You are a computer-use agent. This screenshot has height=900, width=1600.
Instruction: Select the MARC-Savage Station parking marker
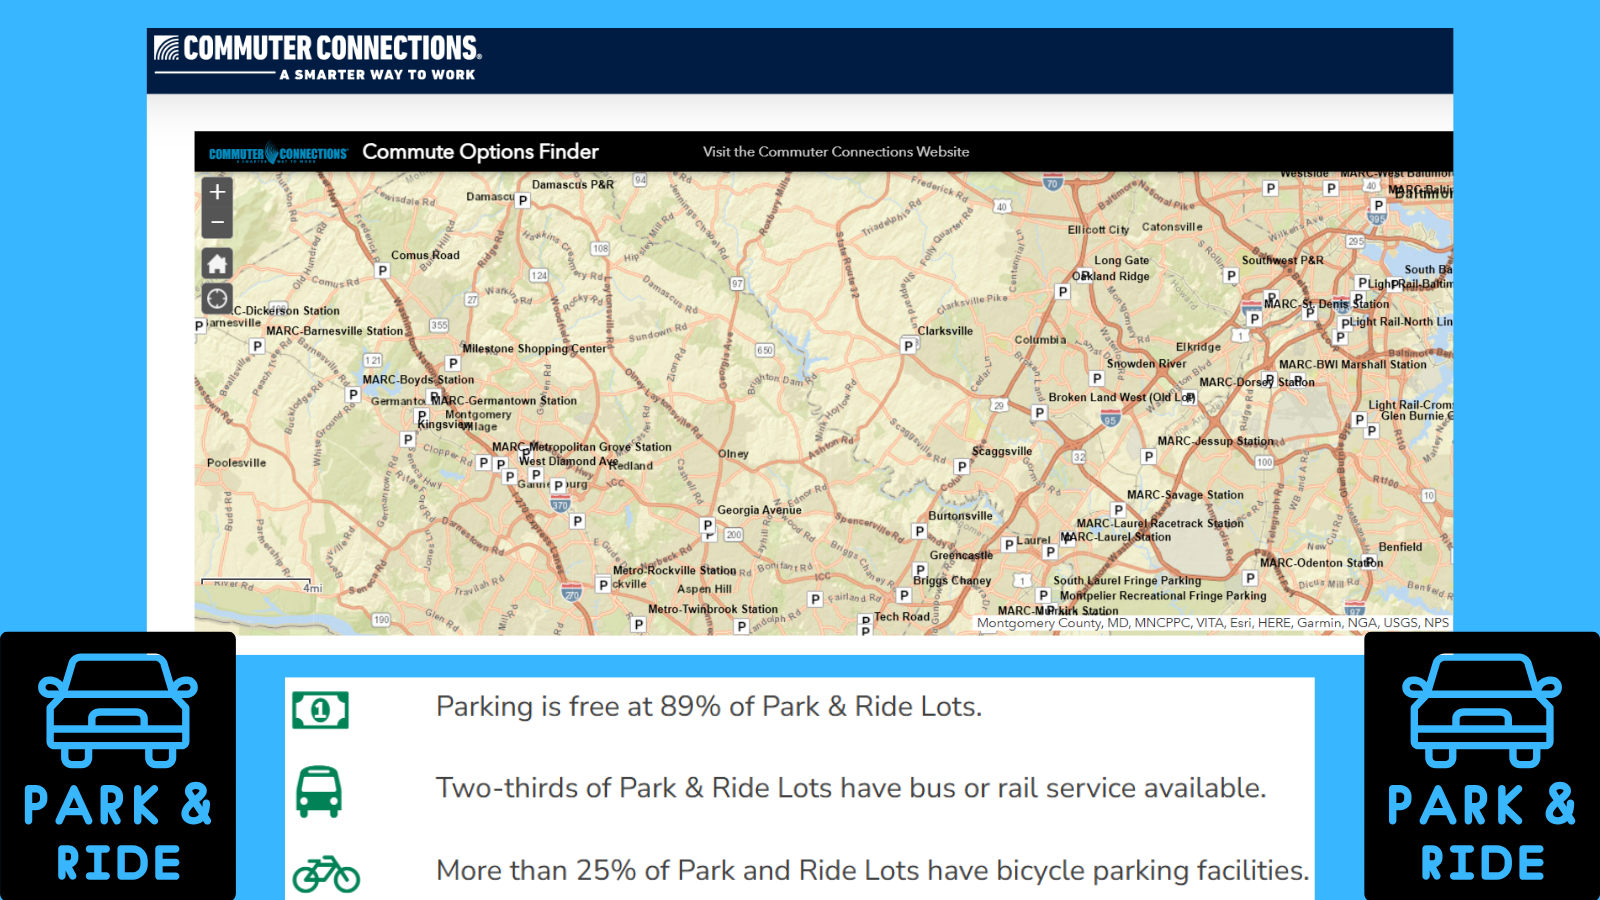click(x=1118, y=510)
